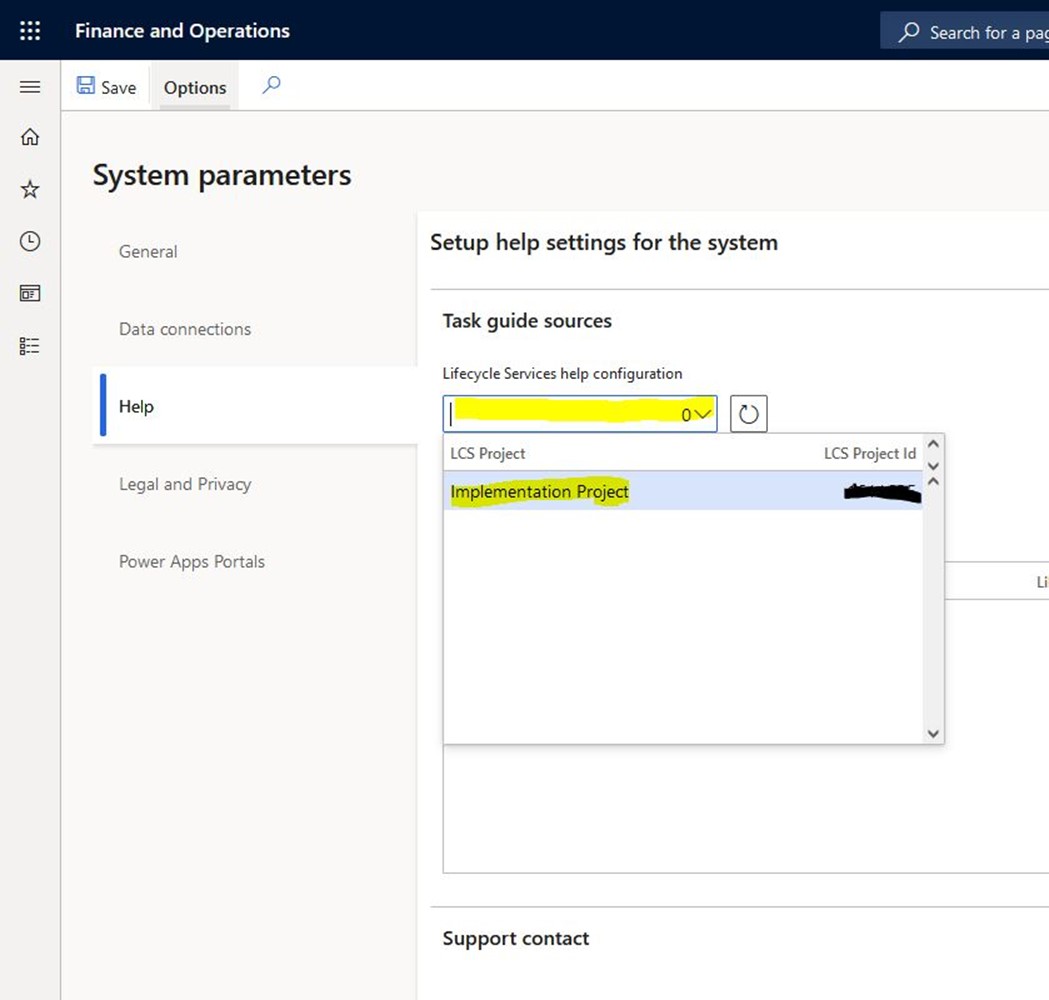Open the app launcher waffle icon
The width and height of the screenshot is (1049, 1000).
point(30,31)
